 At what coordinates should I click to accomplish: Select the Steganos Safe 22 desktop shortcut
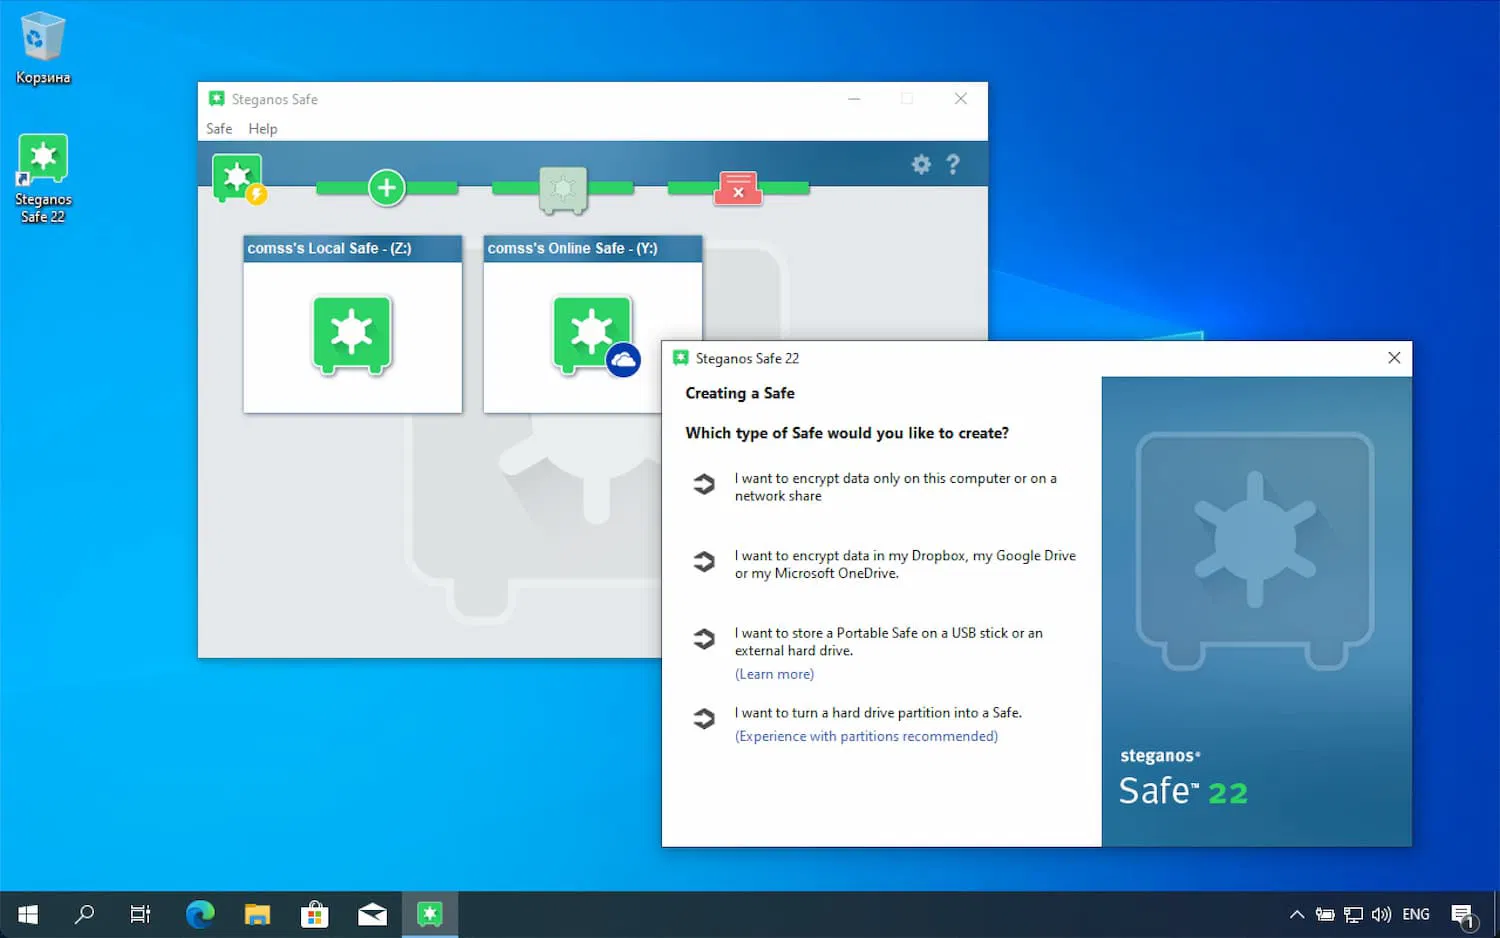click(x=43, y=179)
